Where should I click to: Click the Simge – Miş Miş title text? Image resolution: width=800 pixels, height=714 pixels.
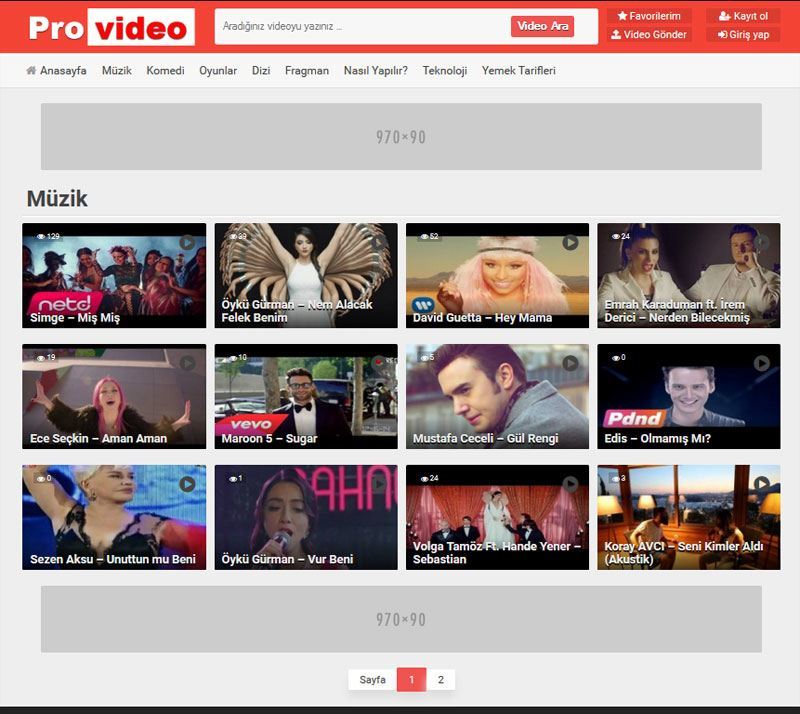point(75,318)
